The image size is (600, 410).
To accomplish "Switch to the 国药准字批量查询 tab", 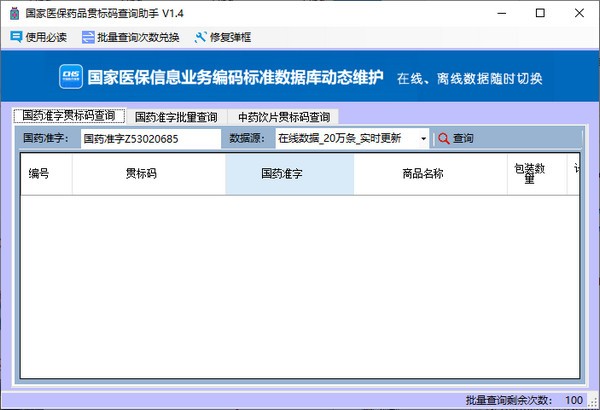I will tap(176, 117).
